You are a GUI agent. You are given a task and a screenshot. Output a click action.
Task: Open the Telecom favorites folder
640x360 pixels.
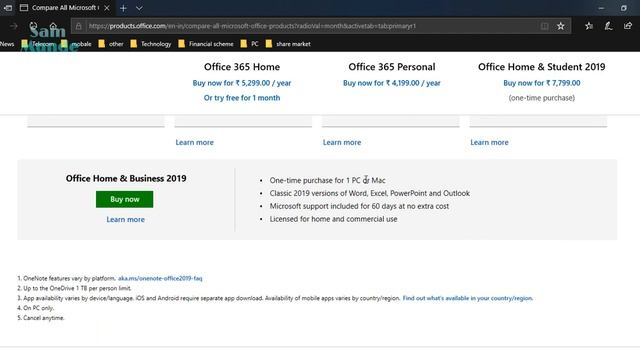pyautogui.click(x=38, y=44)
